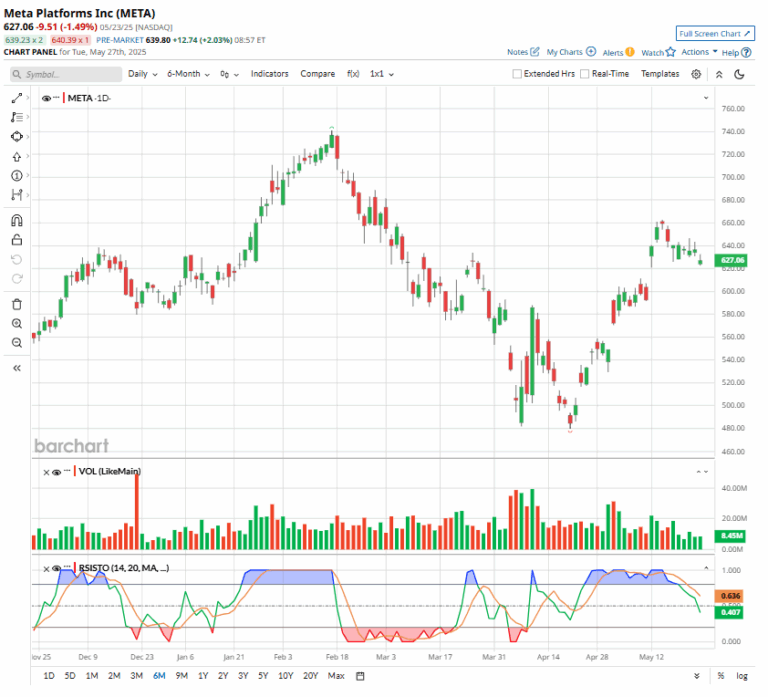The image size is (768, 697).
Task: Lock all drawings with padlock icon
Action: (17, 240)
